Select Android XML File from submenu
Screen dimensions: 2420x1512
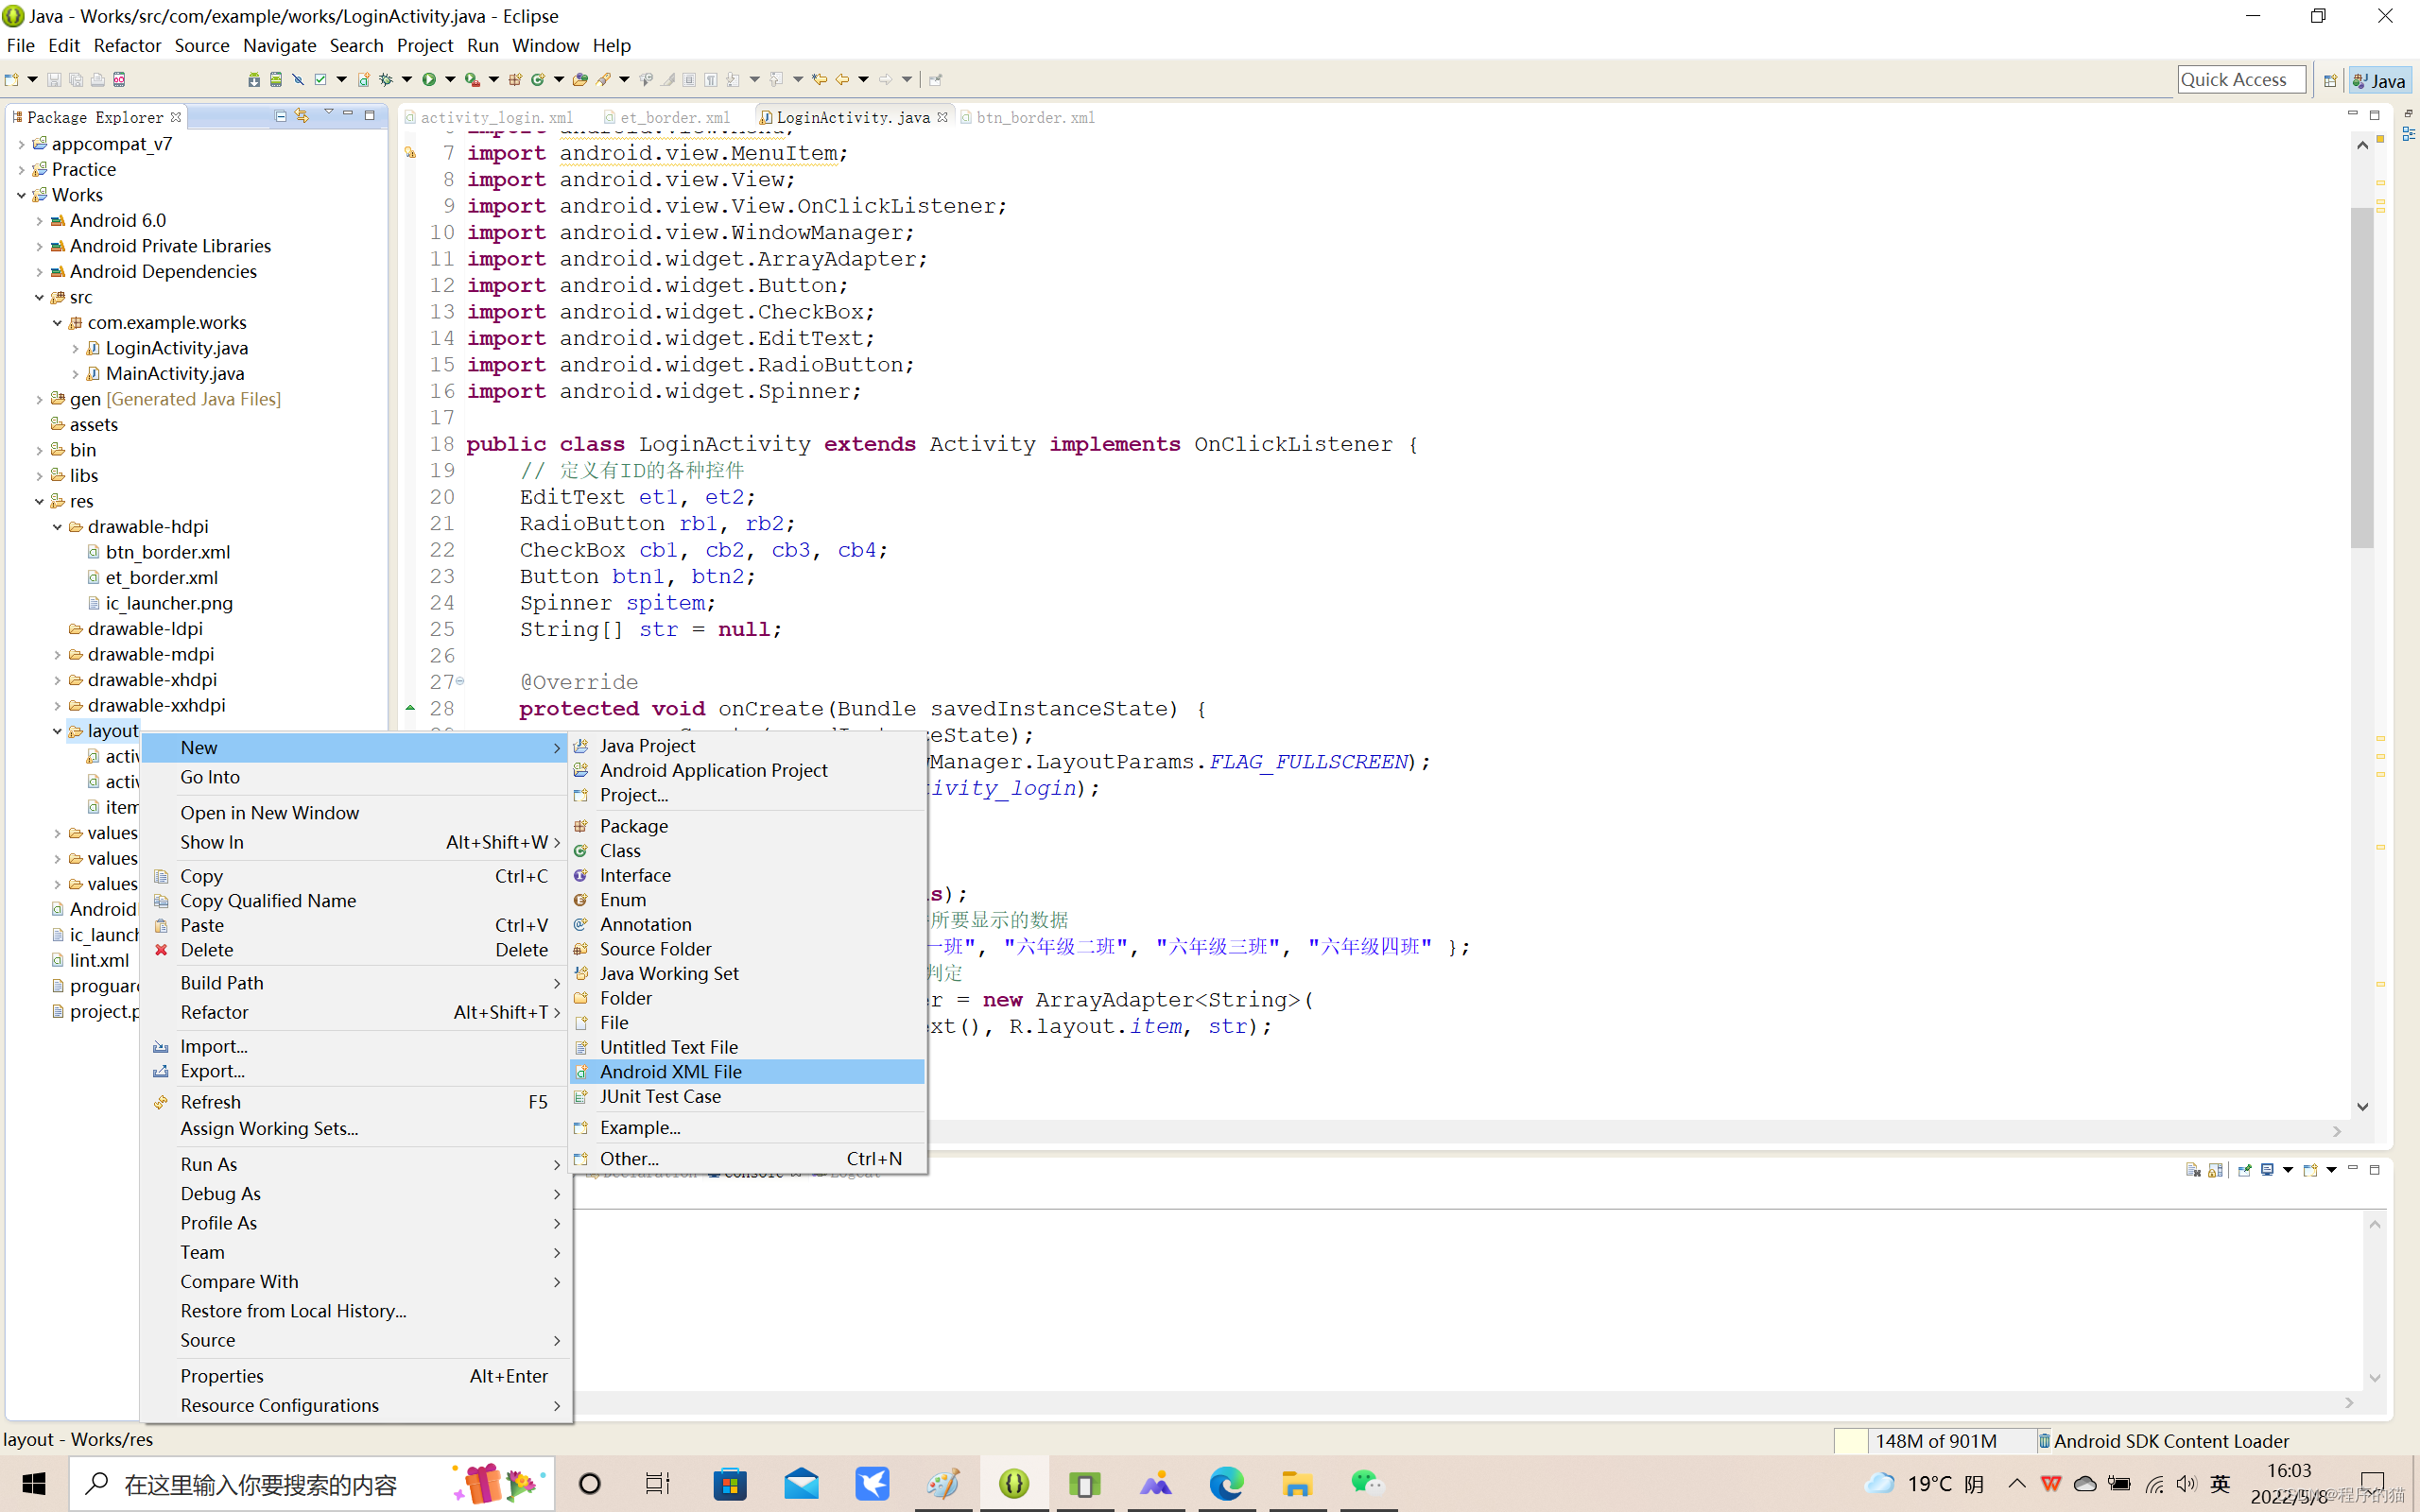[x=670, y=1071]
